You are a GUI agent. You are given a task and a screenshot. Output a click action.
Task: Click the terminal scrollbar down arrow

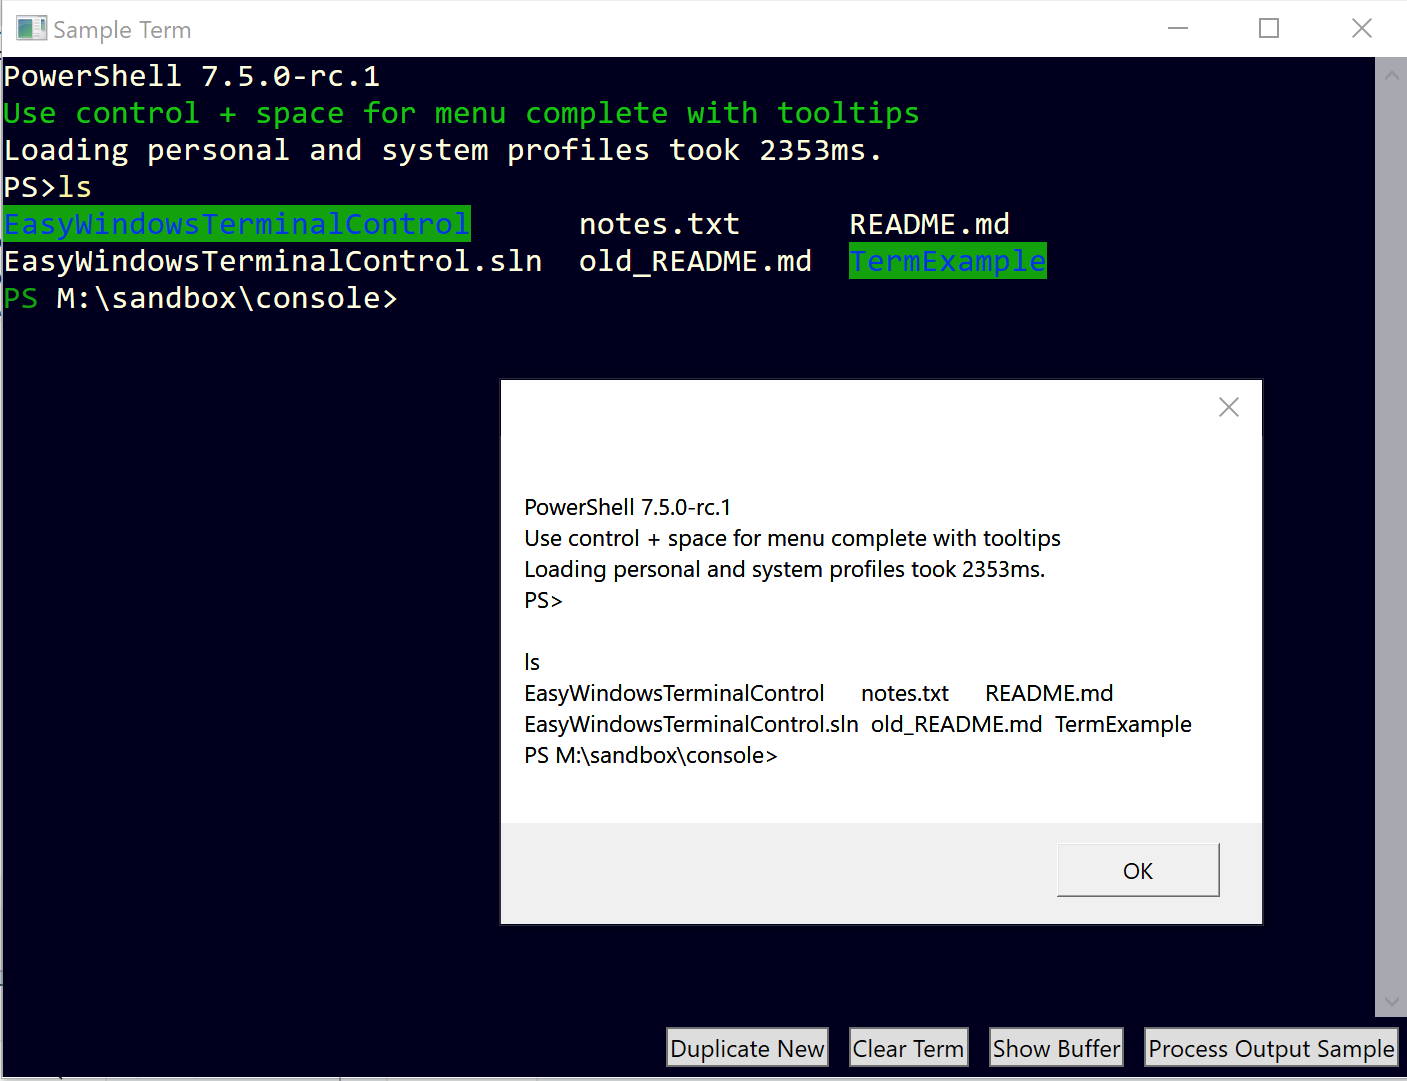[x=1391, y=1001]
